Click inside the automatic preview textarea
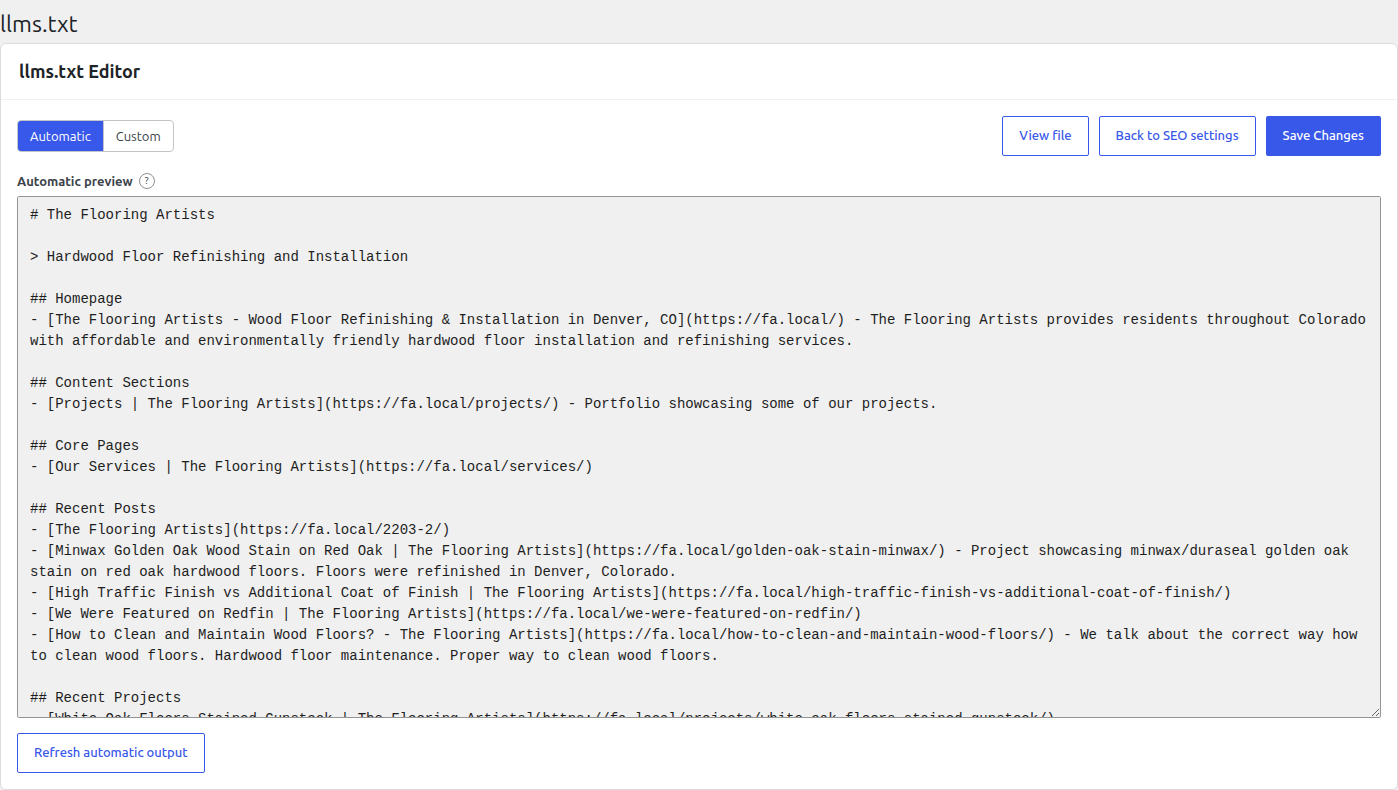 pyautogui.click(x=699, y=457)
